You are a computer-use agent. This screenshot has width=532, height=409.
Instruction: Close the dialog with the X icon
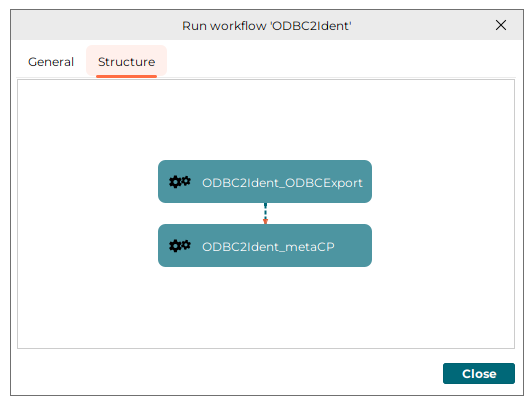click(x=501, y=25)
